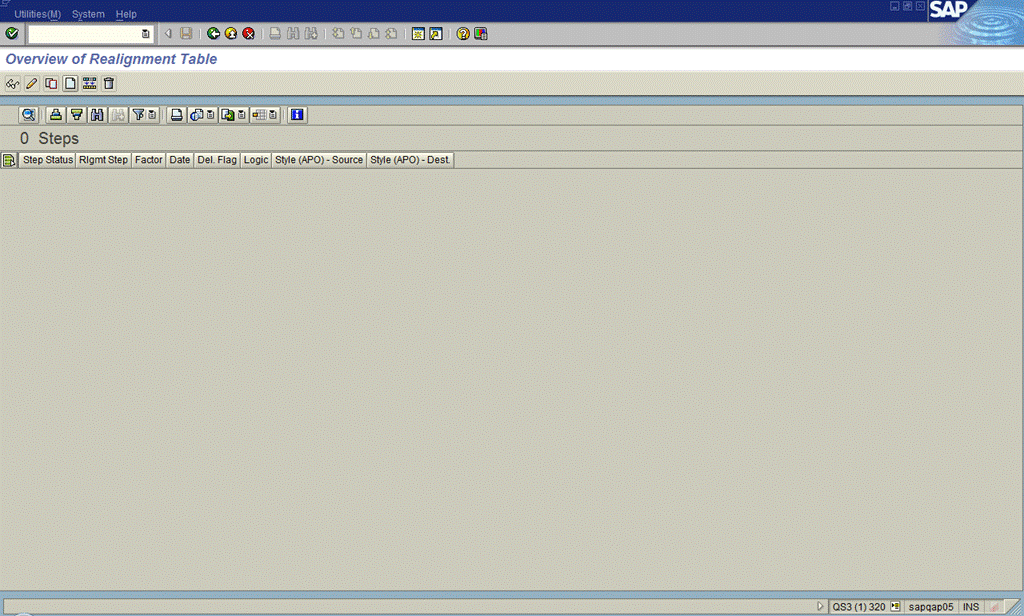Select the Rlgmt Step column header
Image resolution: width=1024 pixels, height=616 pixels.
click(104, 160)
